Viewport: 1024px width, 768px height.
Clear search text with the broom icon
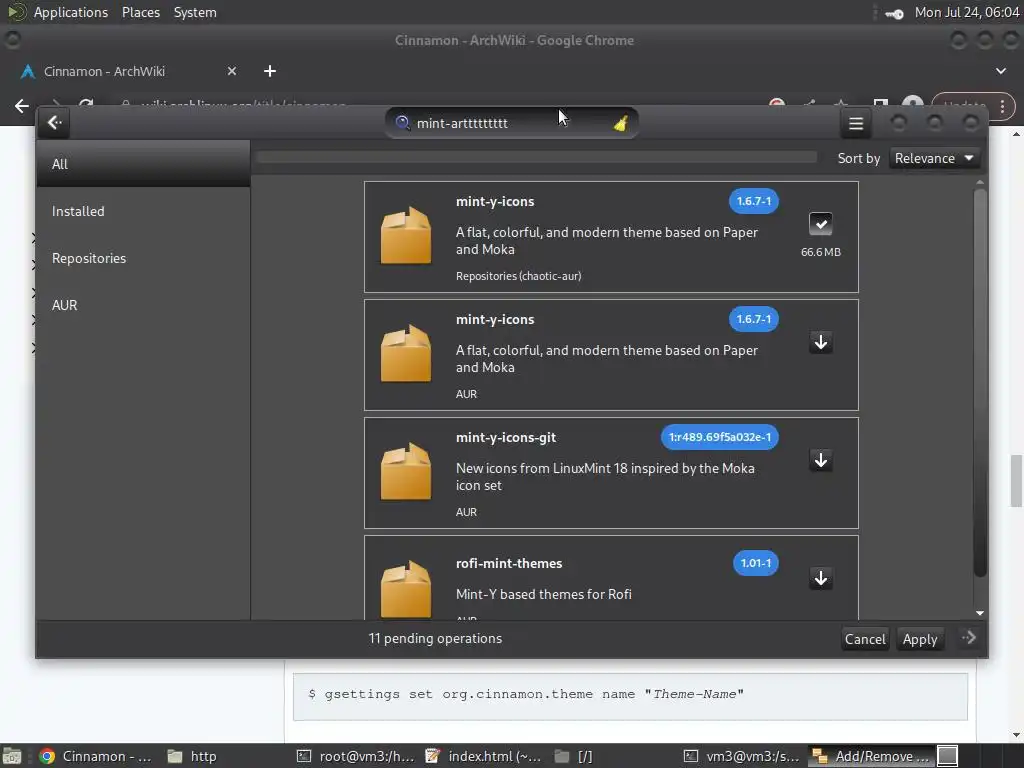click(620, 123)
